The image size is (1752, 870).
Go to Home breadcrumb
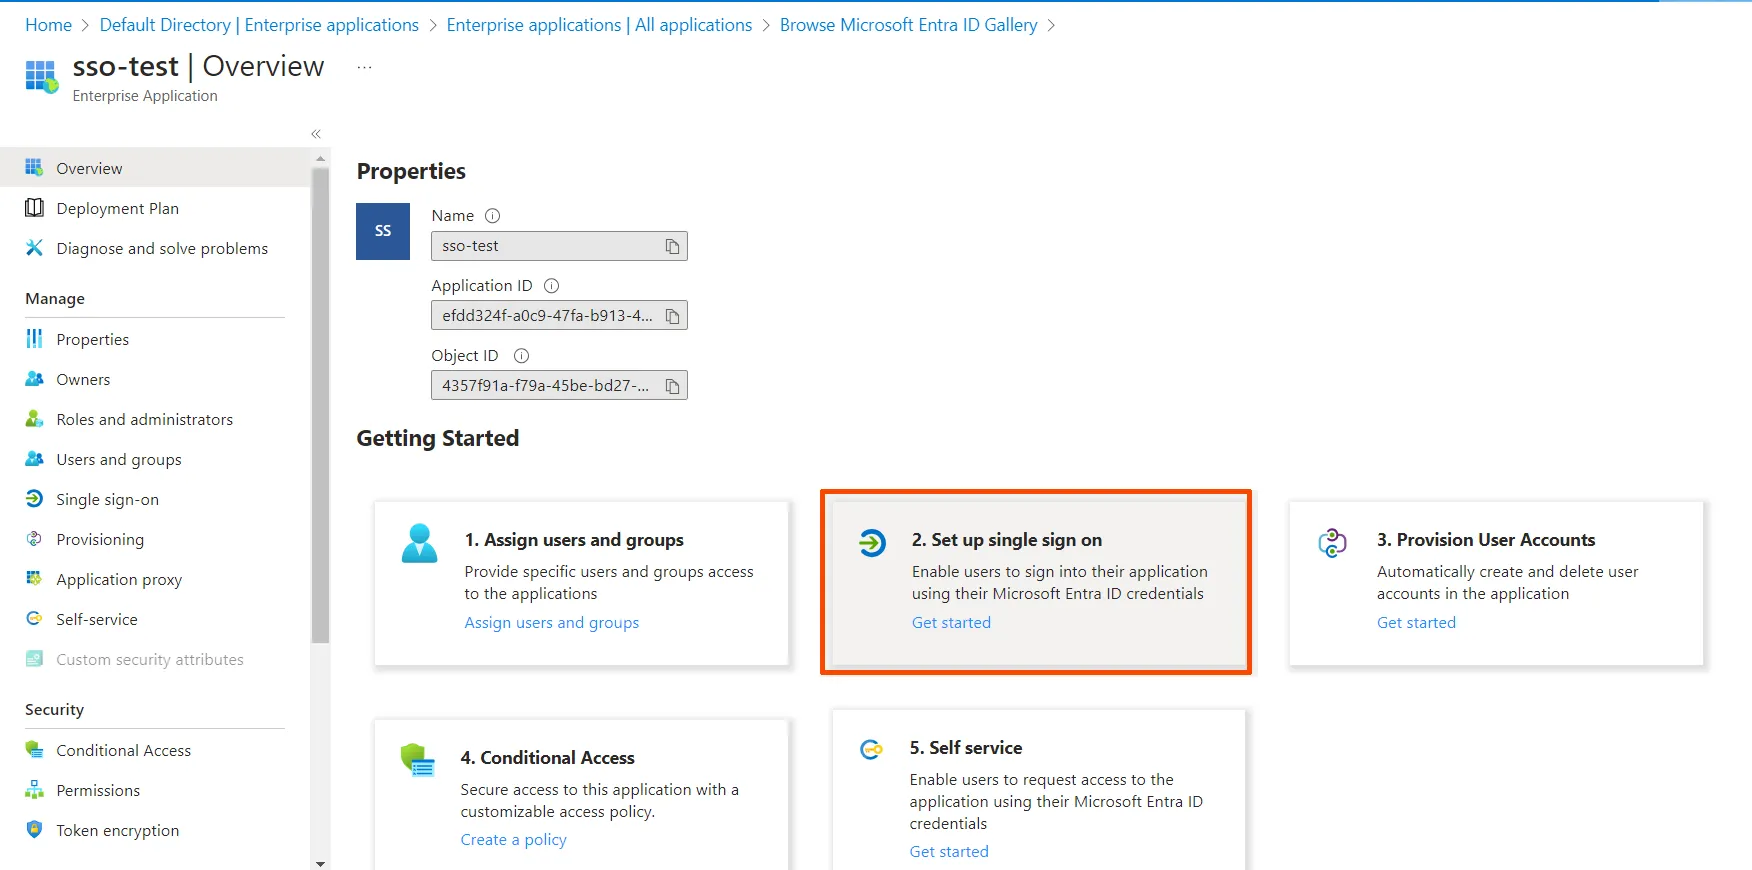48,25
